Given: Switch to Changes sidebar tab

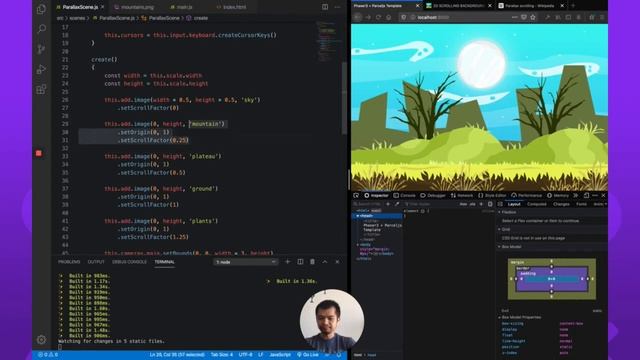Looking at the screenshot, I should click(561, 204).
